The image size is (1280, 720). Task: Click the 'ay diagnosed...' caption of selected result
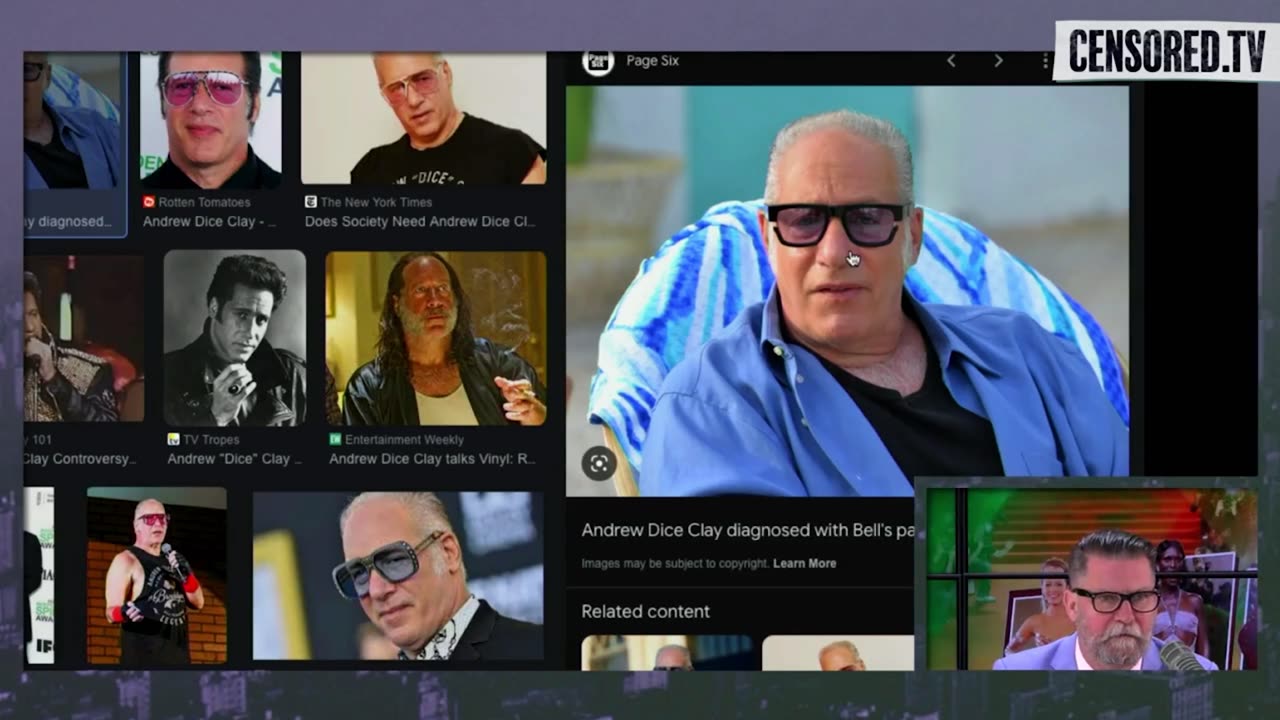tap(68, 222)
